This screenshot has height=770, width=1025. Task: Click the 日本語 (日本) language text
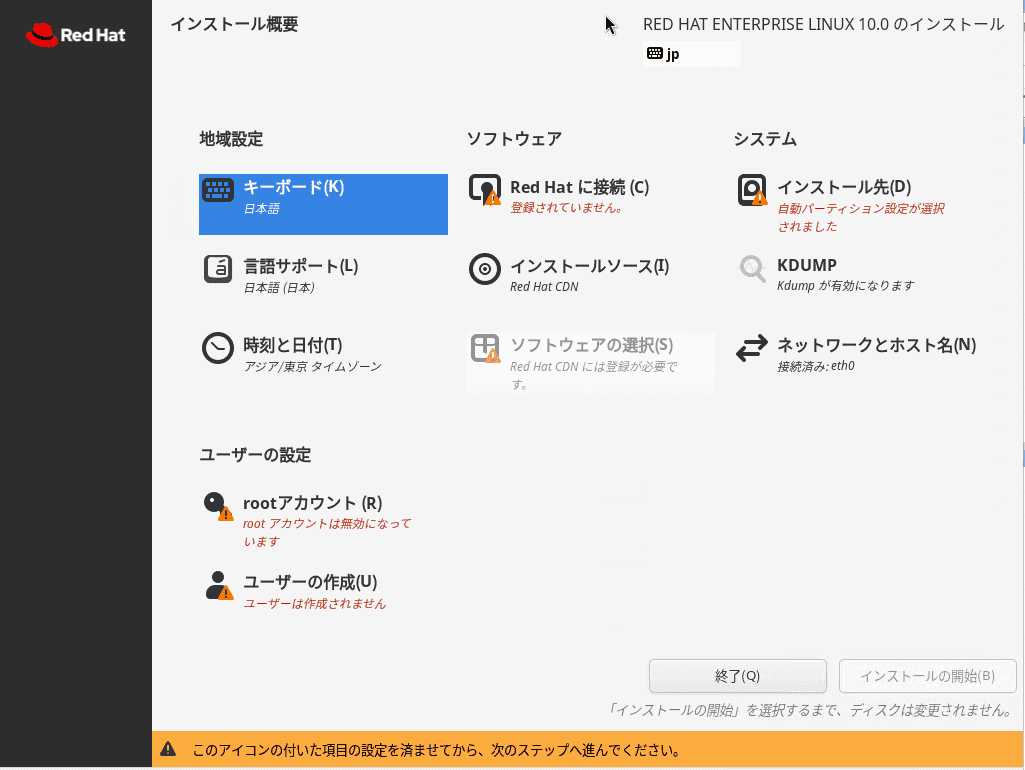click(279, 288)
